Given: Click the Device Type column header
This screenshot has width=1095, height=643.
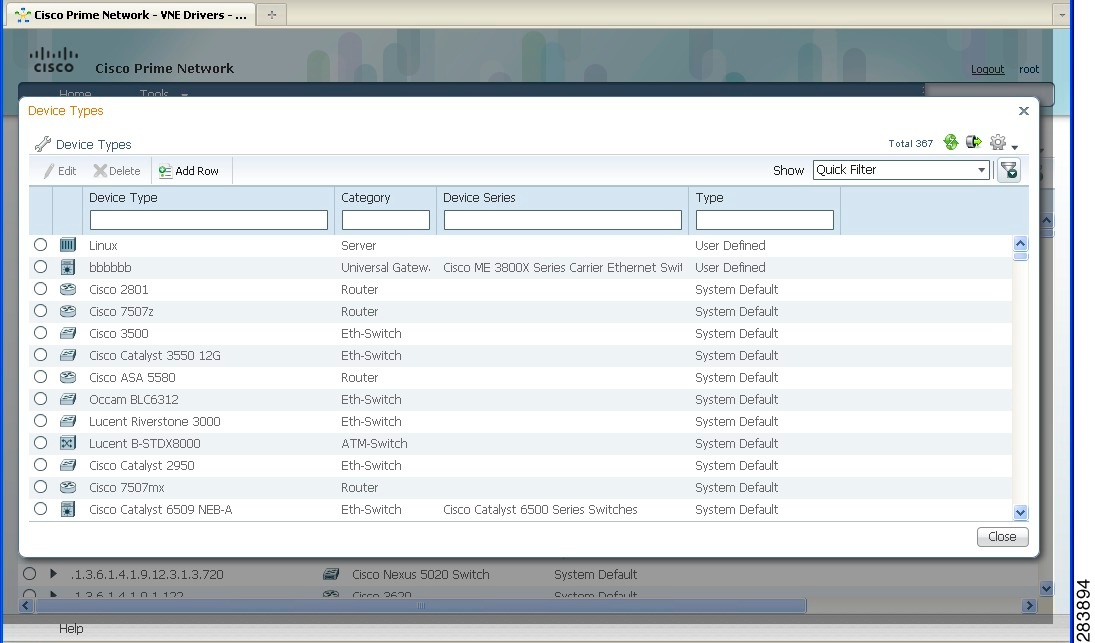Looking at the screenshot, I should click(123, 198).
